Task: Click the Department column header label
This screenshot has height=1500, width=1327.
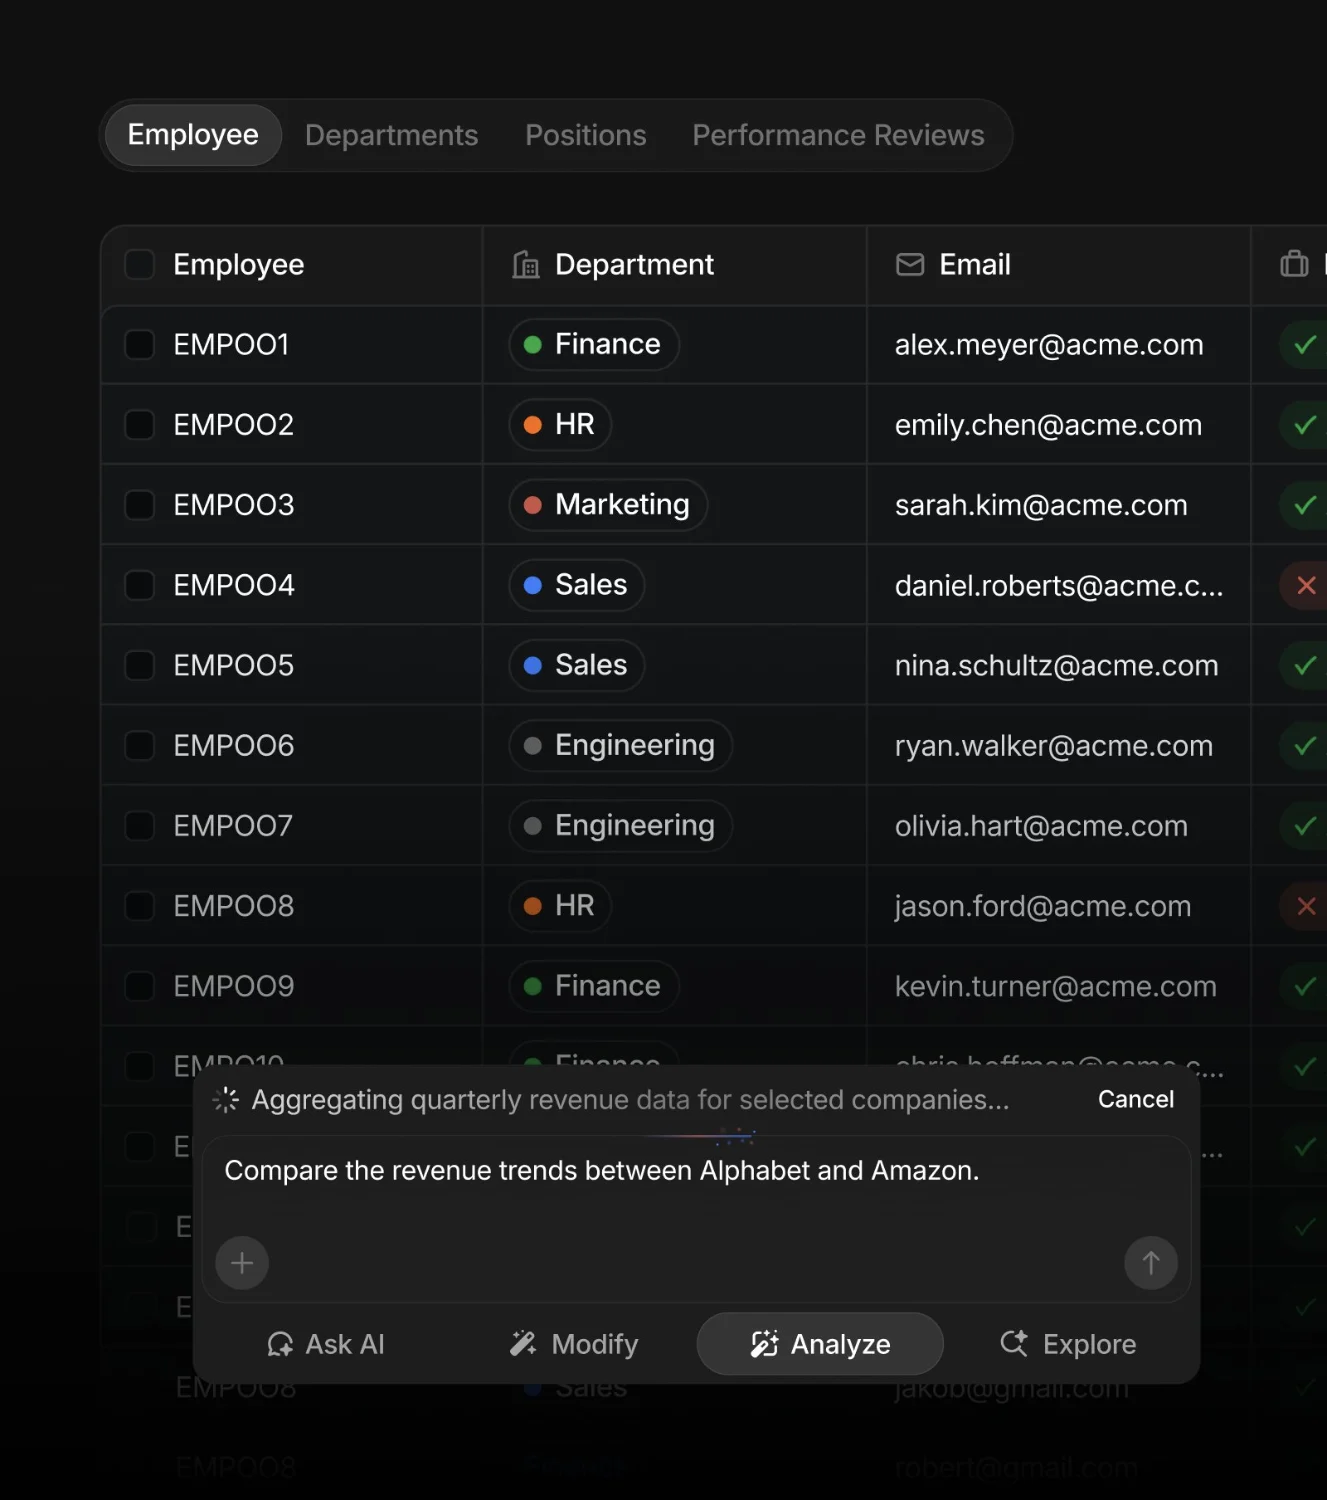Action: point(634,265)
